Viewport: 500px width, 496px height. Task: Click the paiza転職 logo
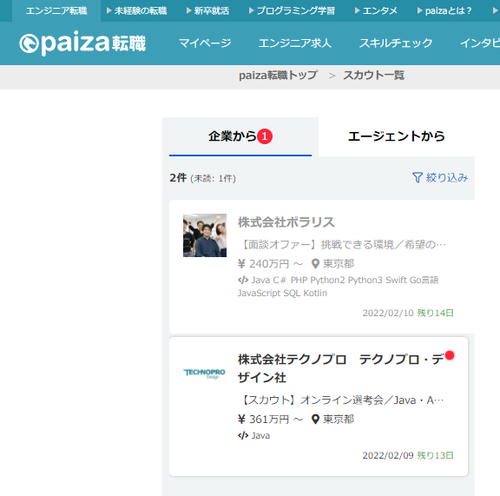click(x=82, y=43)
